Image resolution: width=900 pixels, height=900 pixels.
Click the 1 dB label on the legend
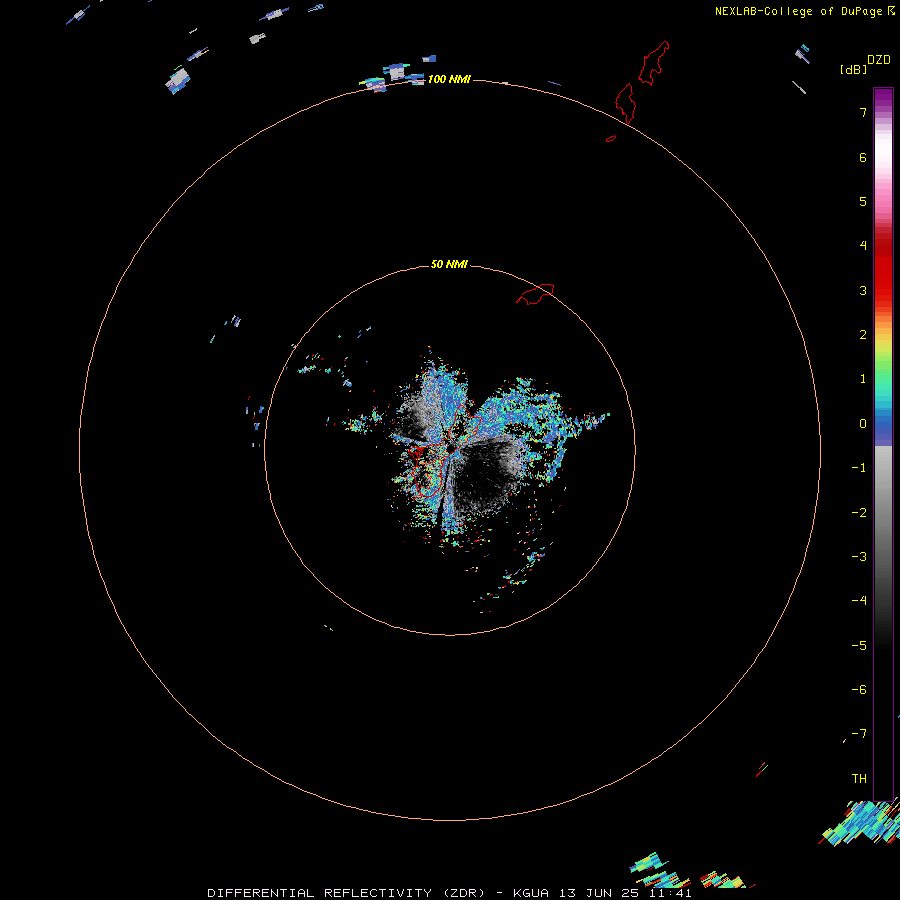click(863, 379)
